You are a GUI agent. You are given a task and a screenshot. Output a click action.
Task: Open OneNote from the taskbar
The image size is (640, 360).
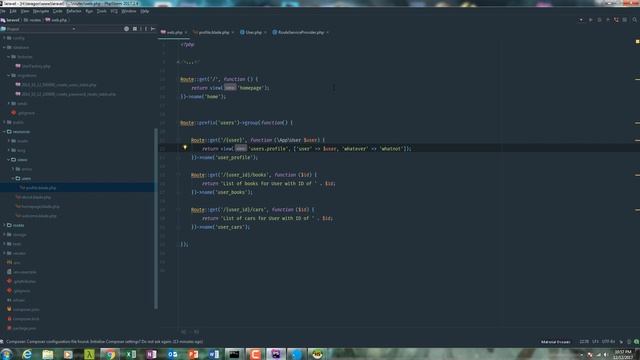[151, 354]
